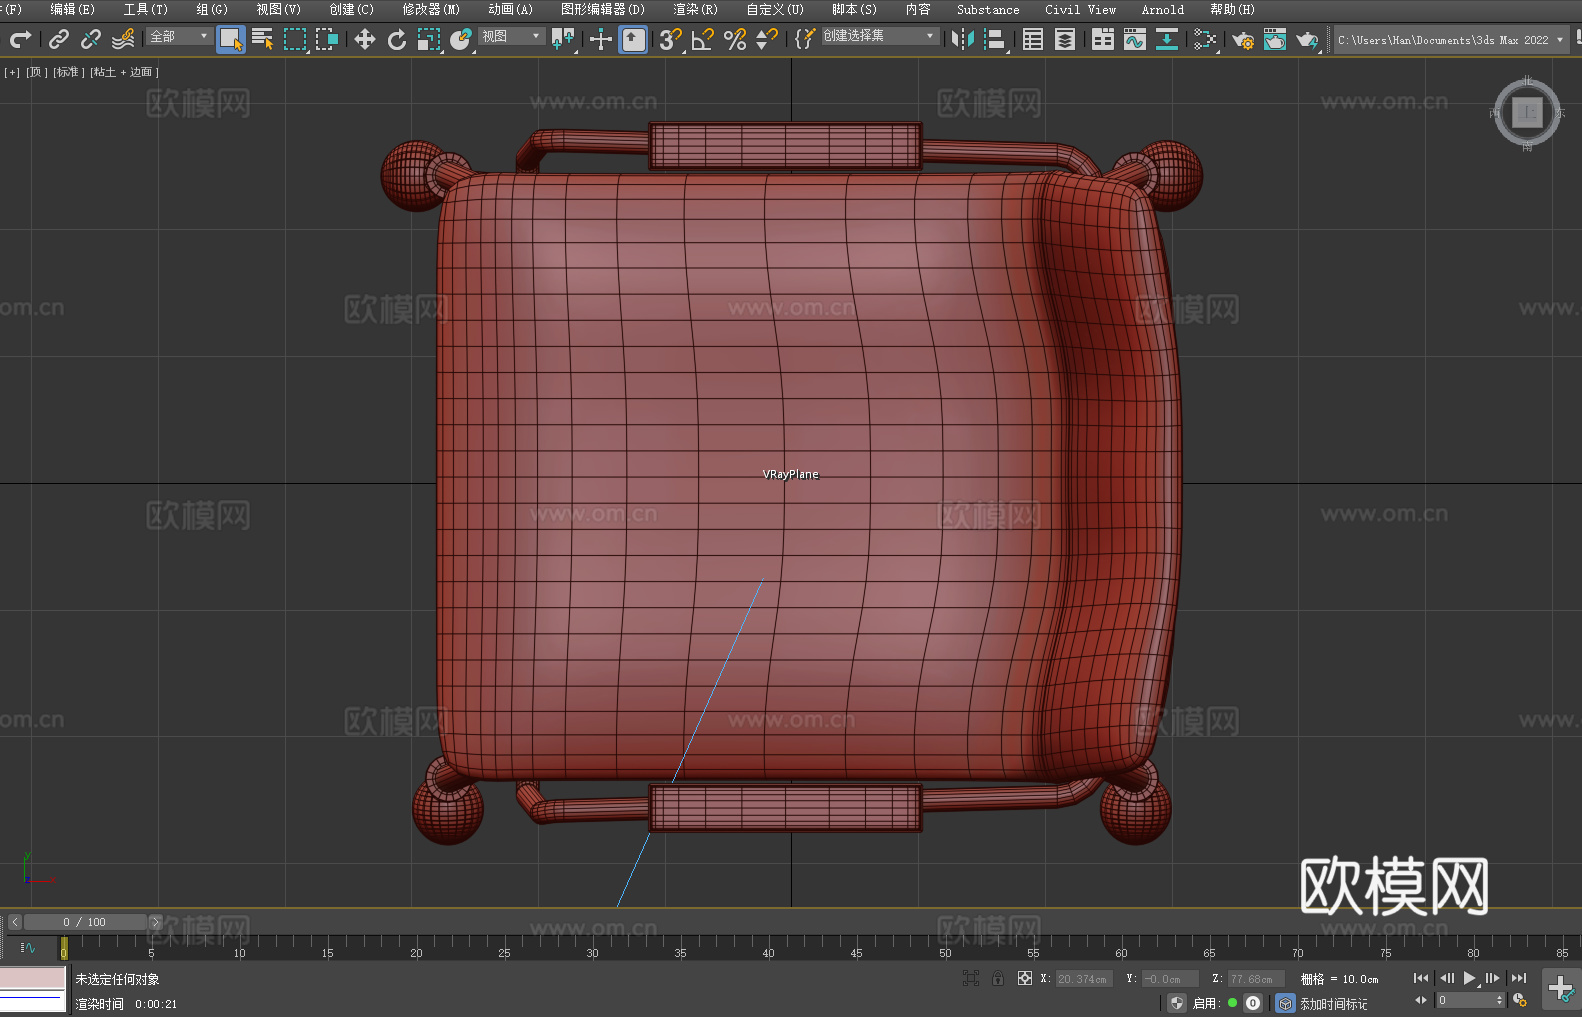Open Render Setup teapot gear icon
The width and height of the screenshot is (1582, 1017).
tap(1243, 39)
